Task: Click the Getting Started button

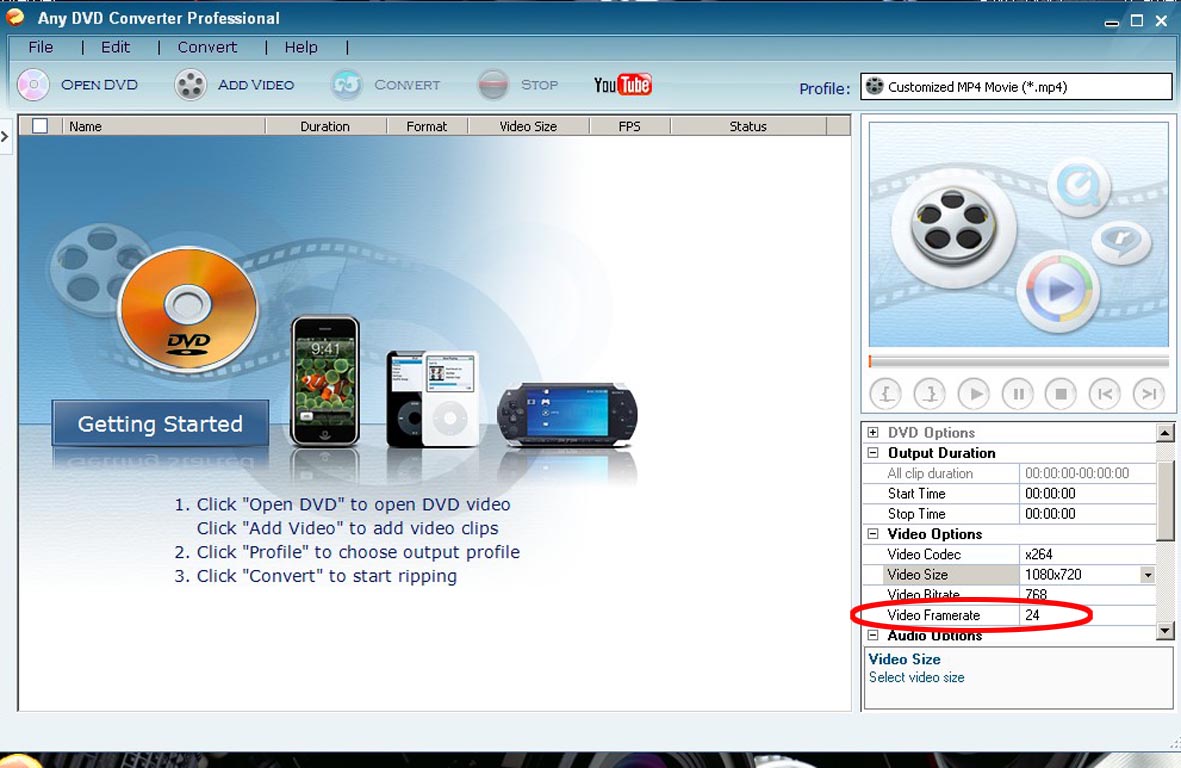Action: pyautogui.click(x=160, y=424)
